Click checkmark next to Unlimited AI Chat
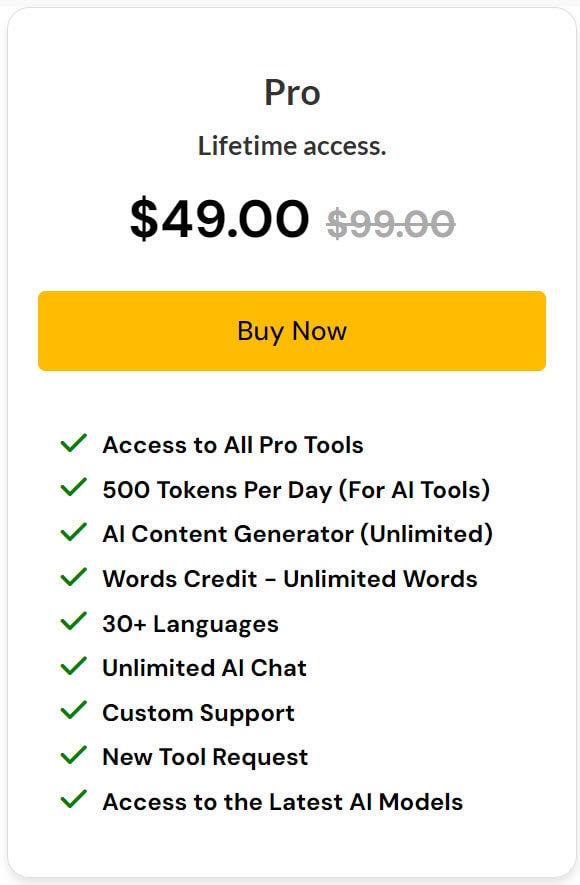The height and width of the screenshot is (885, 580). (73, 666)
